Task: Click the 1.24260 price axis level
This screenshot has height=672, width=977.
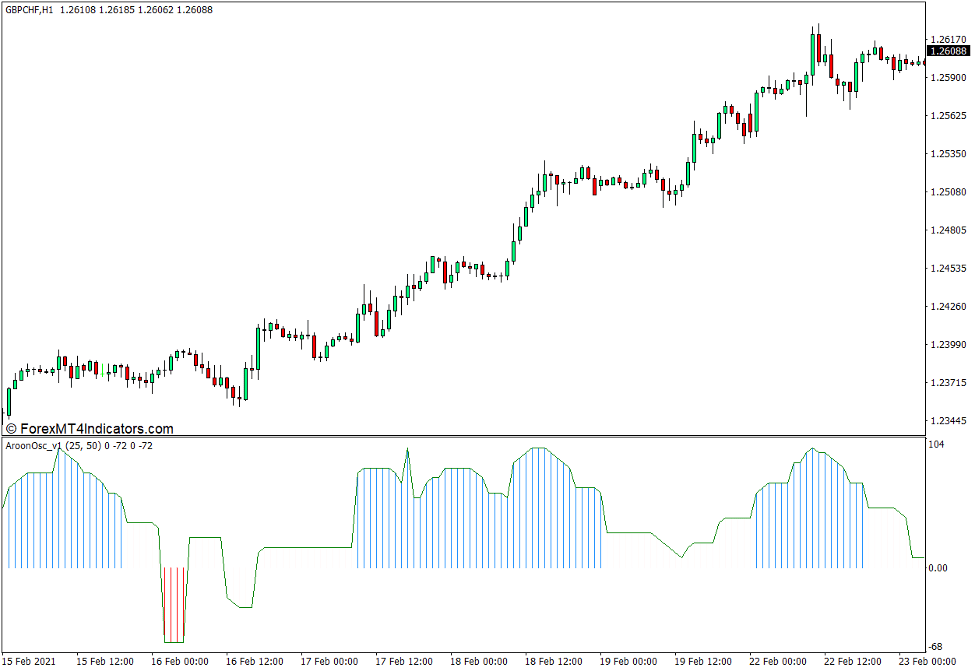Action: tap(948, 307)
